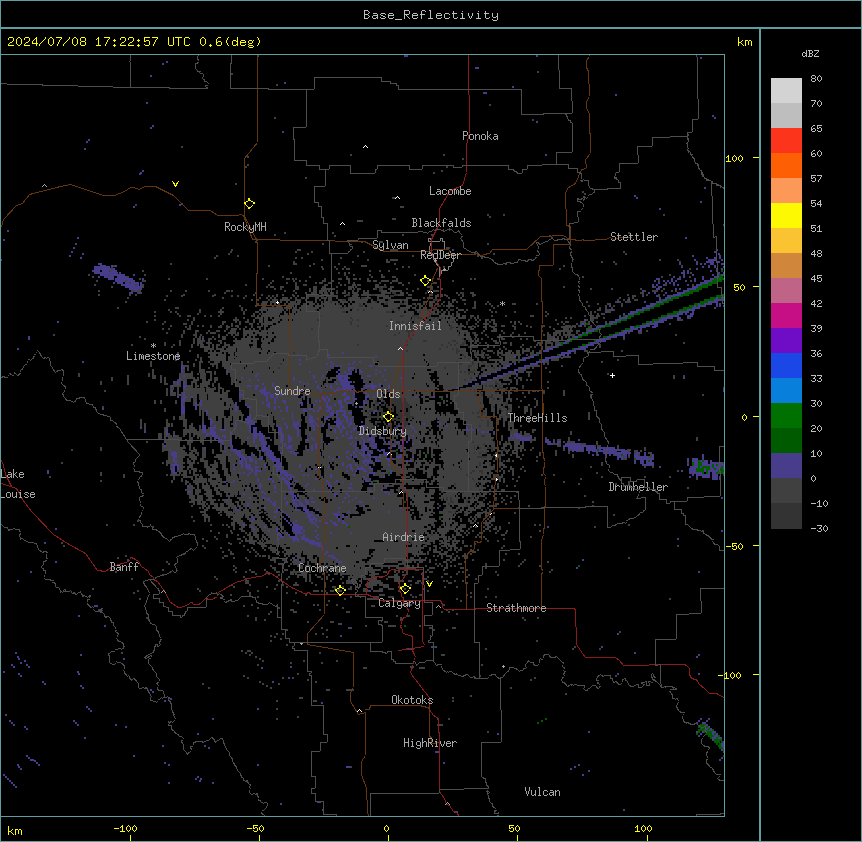Select the Lacombe city label

[x=450, y=191]
